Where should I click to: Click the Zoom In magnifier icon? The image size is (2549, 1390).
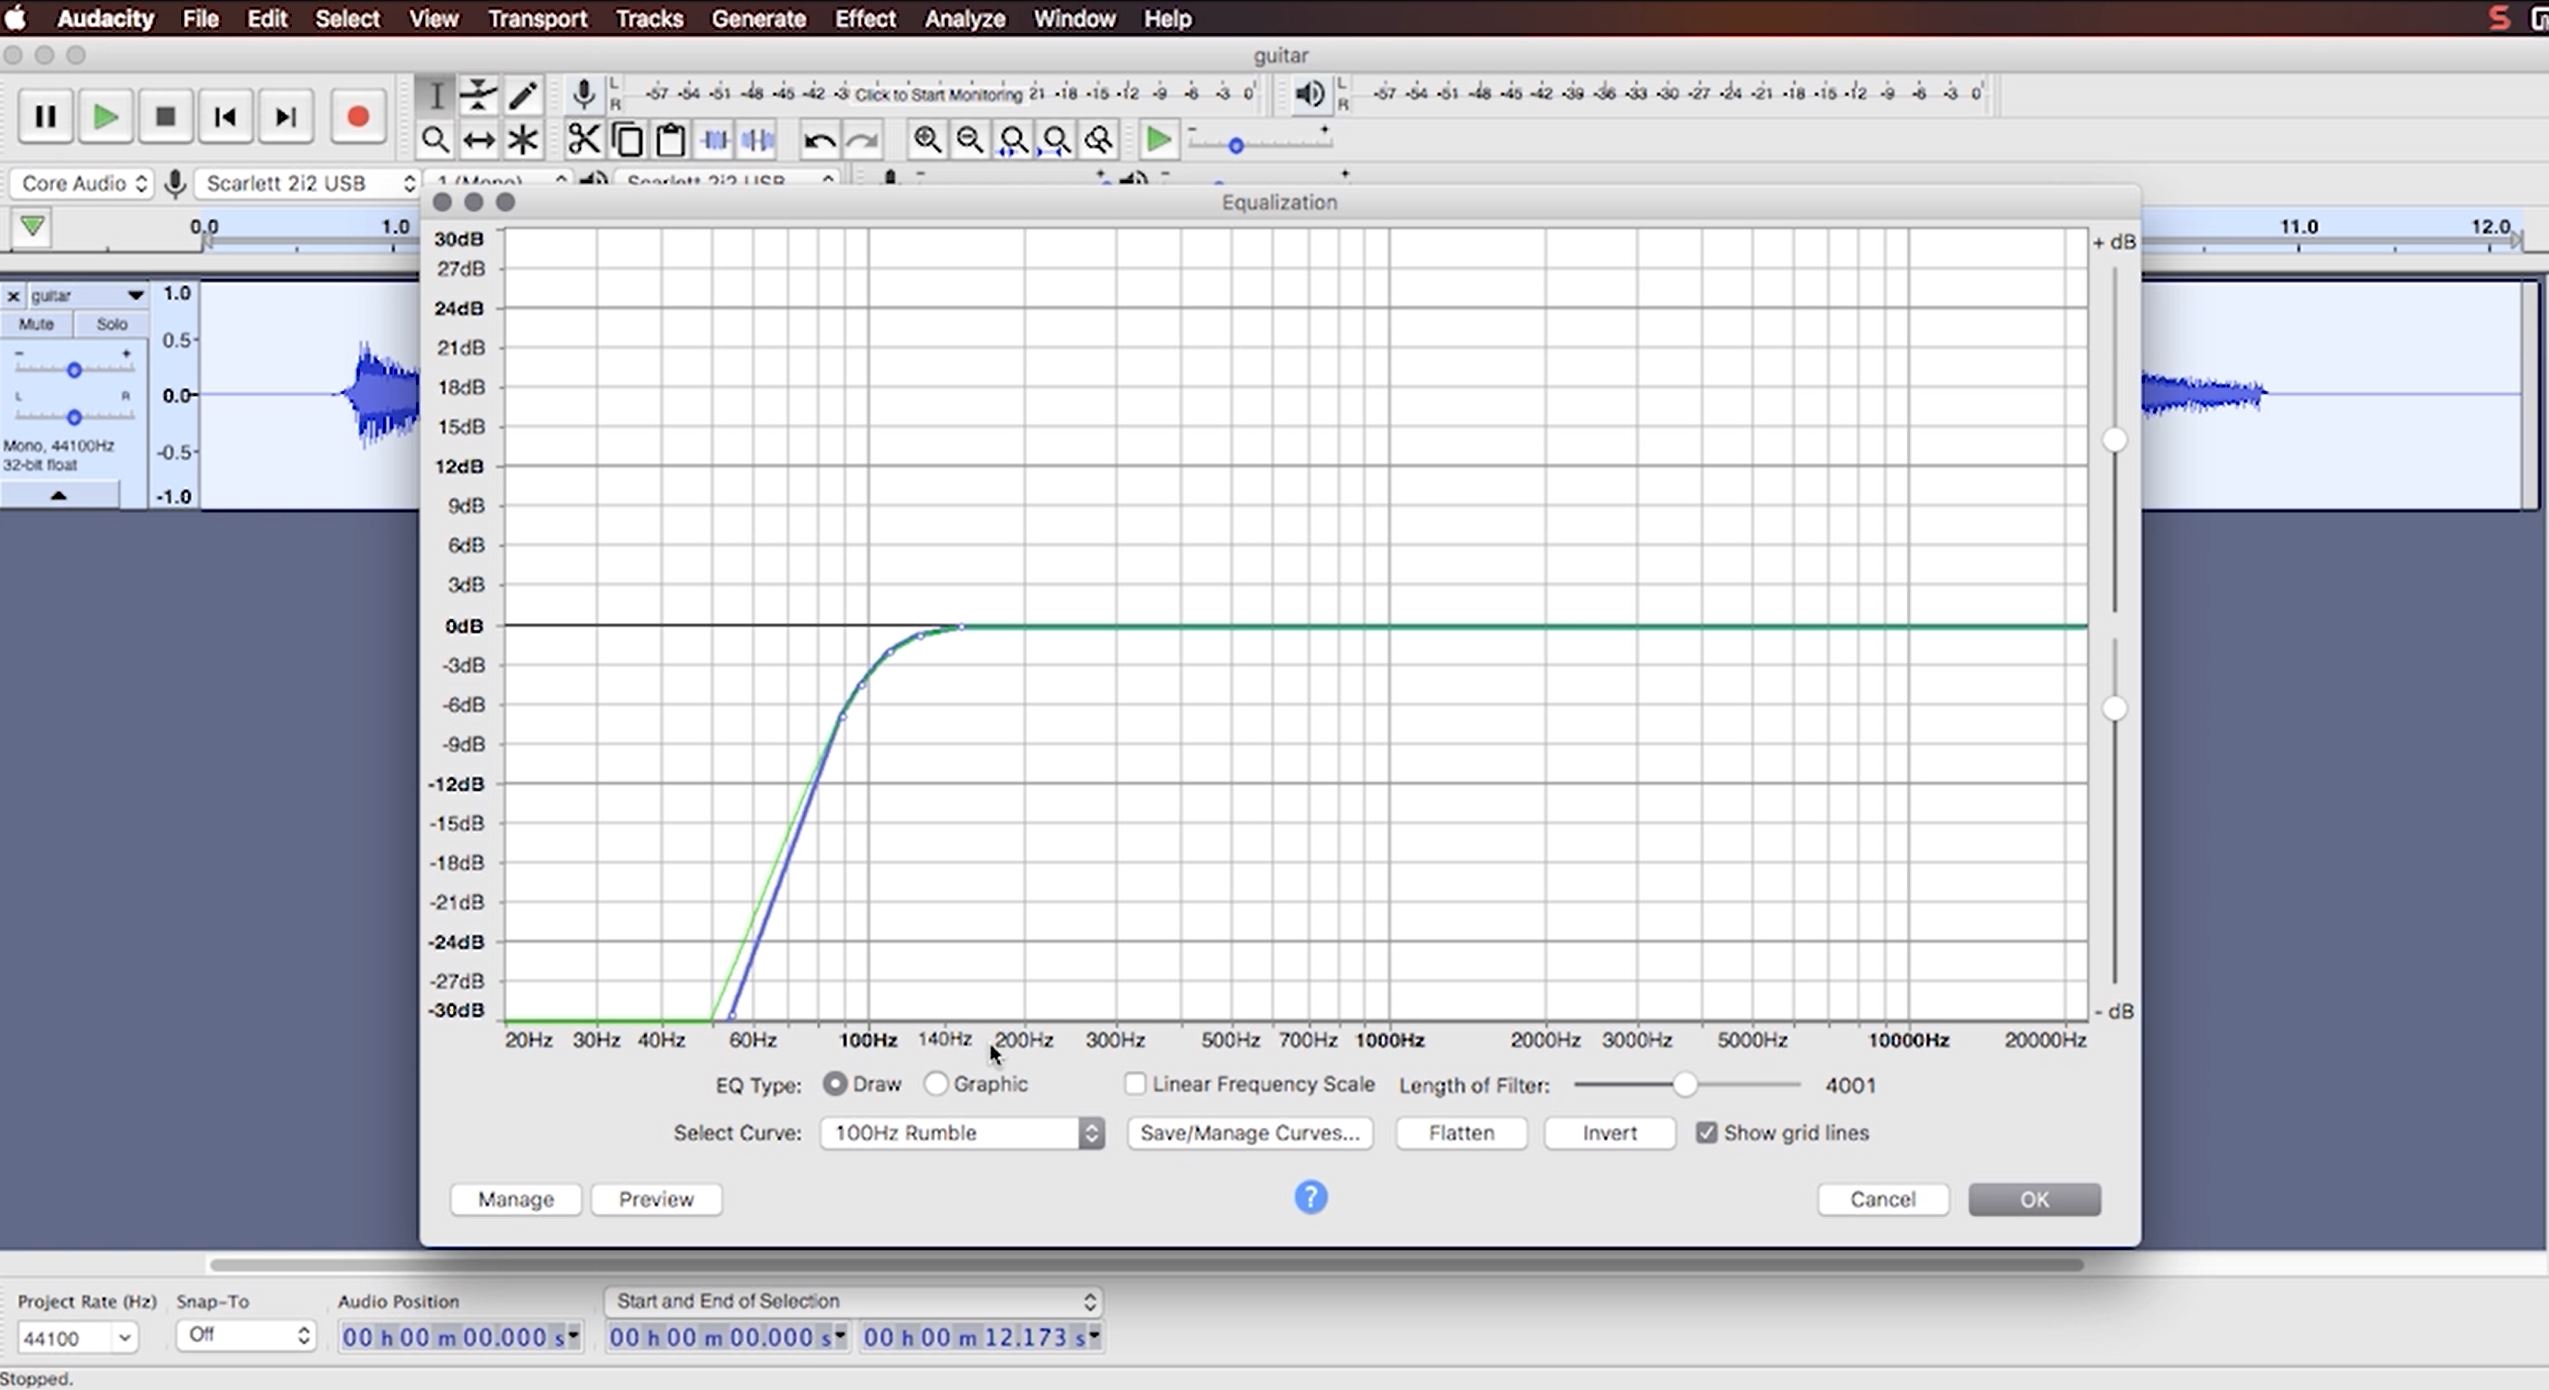tap(926, 139)
